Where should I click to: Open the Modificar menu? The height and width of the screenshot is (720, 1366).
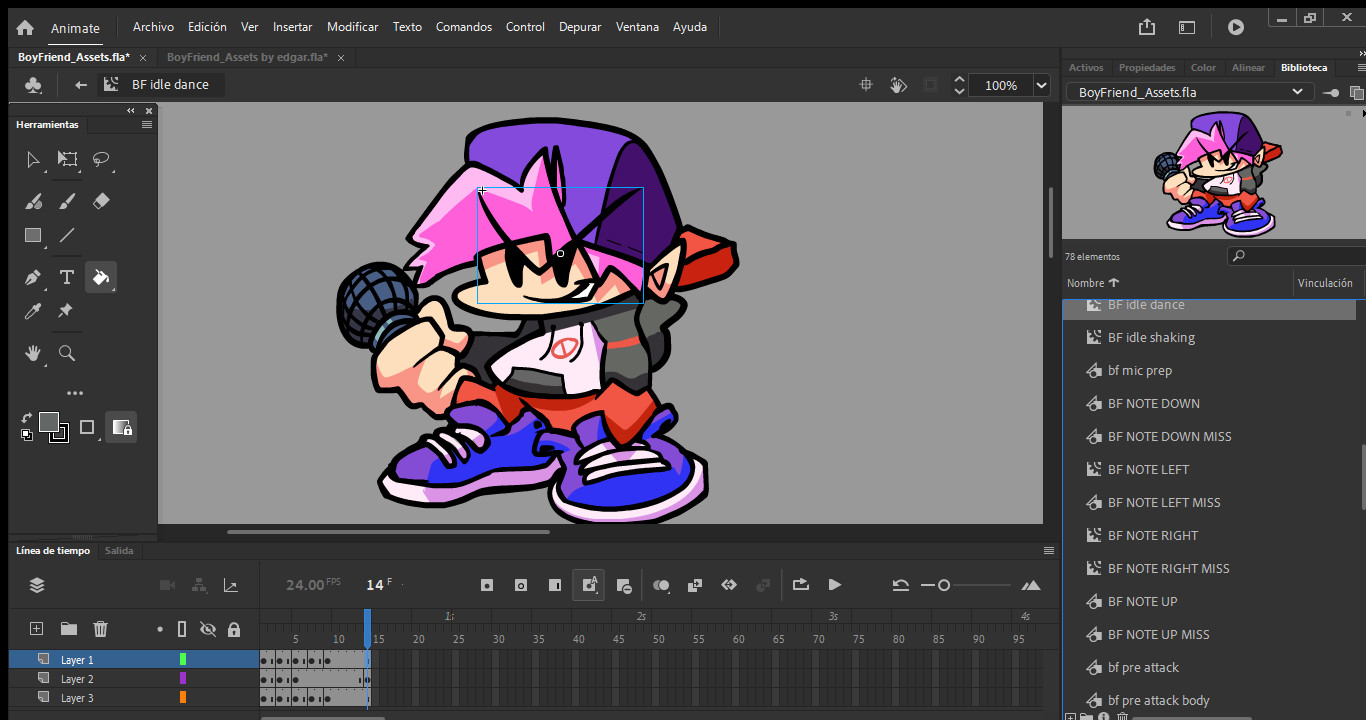pos(352,27)
